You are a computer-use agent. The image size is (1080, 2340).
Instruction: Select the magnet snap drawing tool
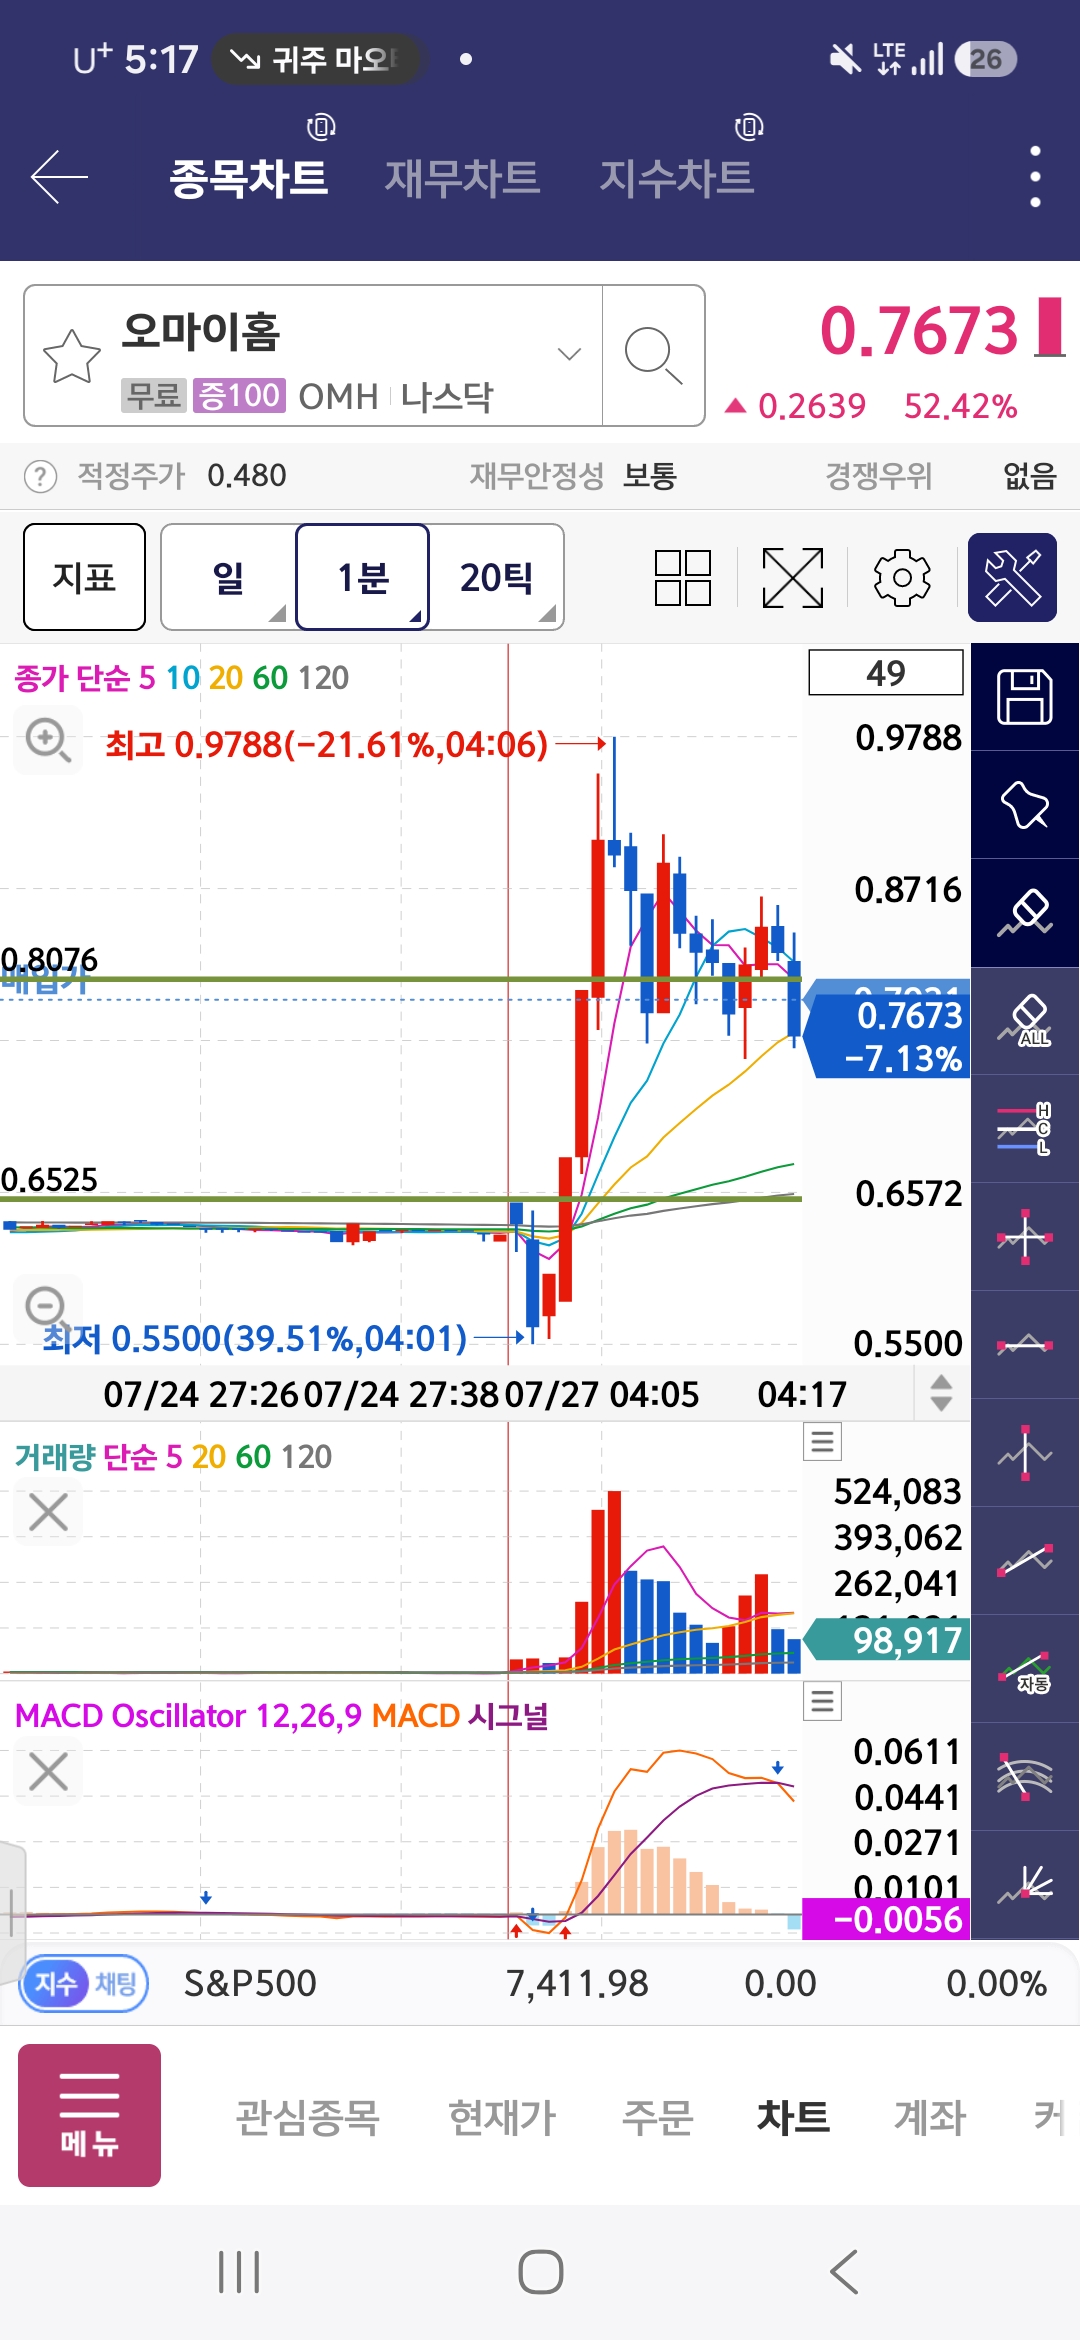1025,805
